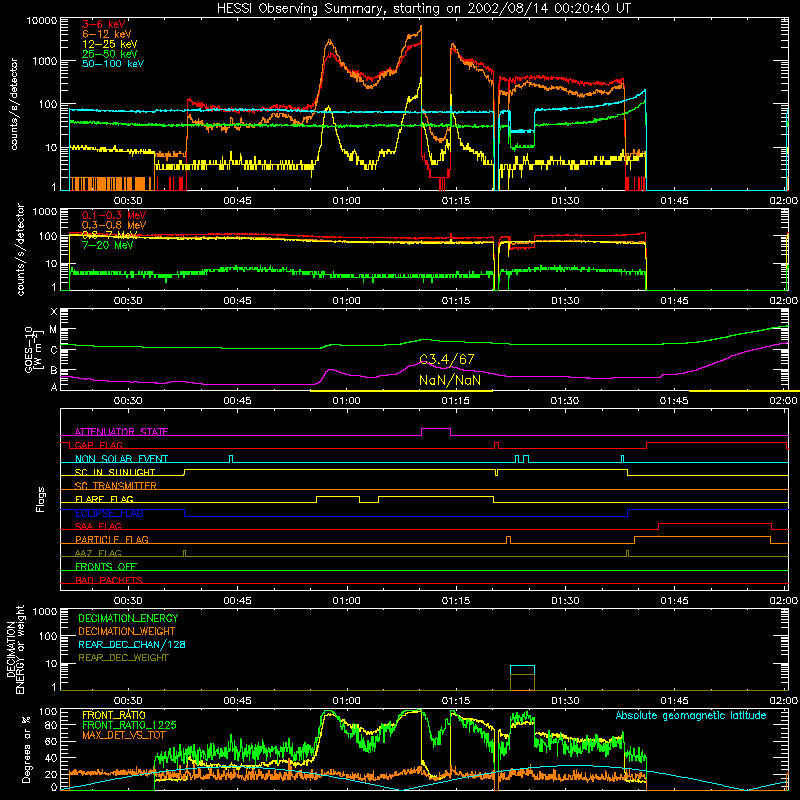The image size is (800, 800).
Task: Click the BAD_PACKETS flag label
Action: tap(109, 580)
